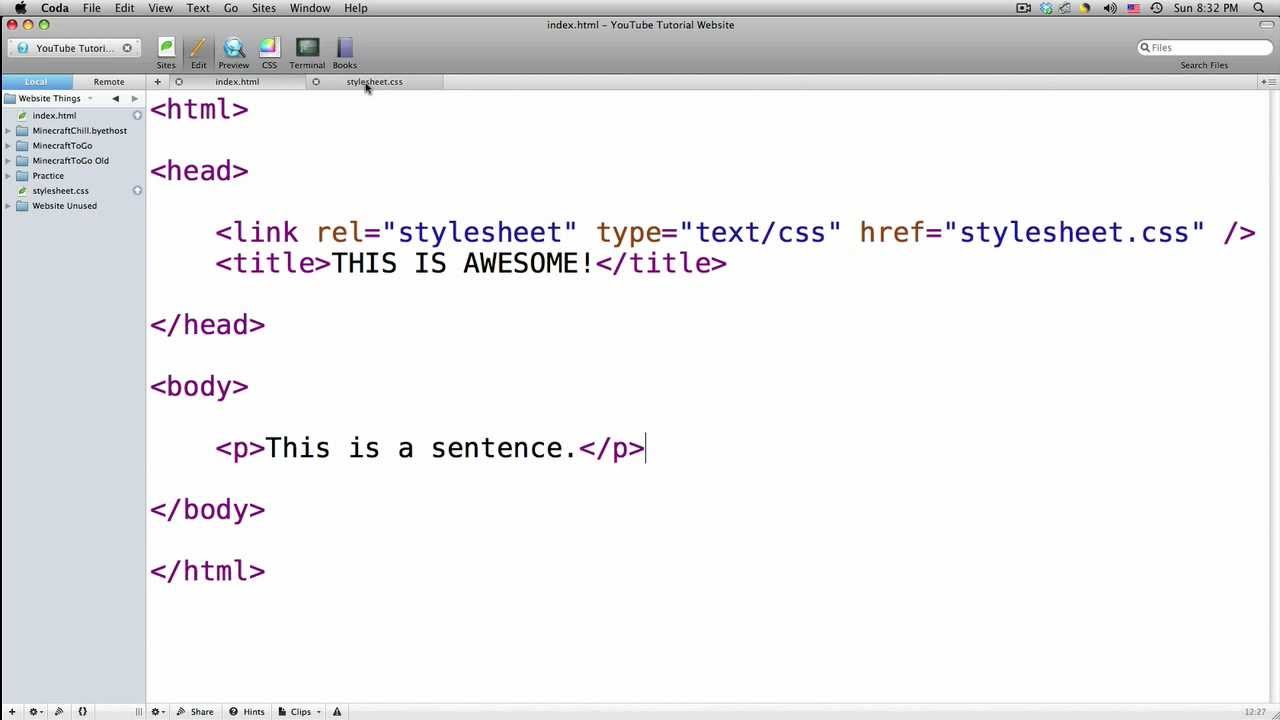The width and height of the screenshot is (1280, 720).
Task: Click the volume icon in menu bar
Action: [x=1110, y=8]
